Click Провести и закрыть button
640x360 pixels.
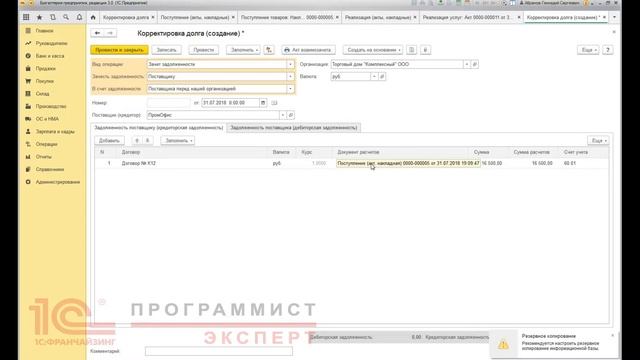click(x=120, y=50)
